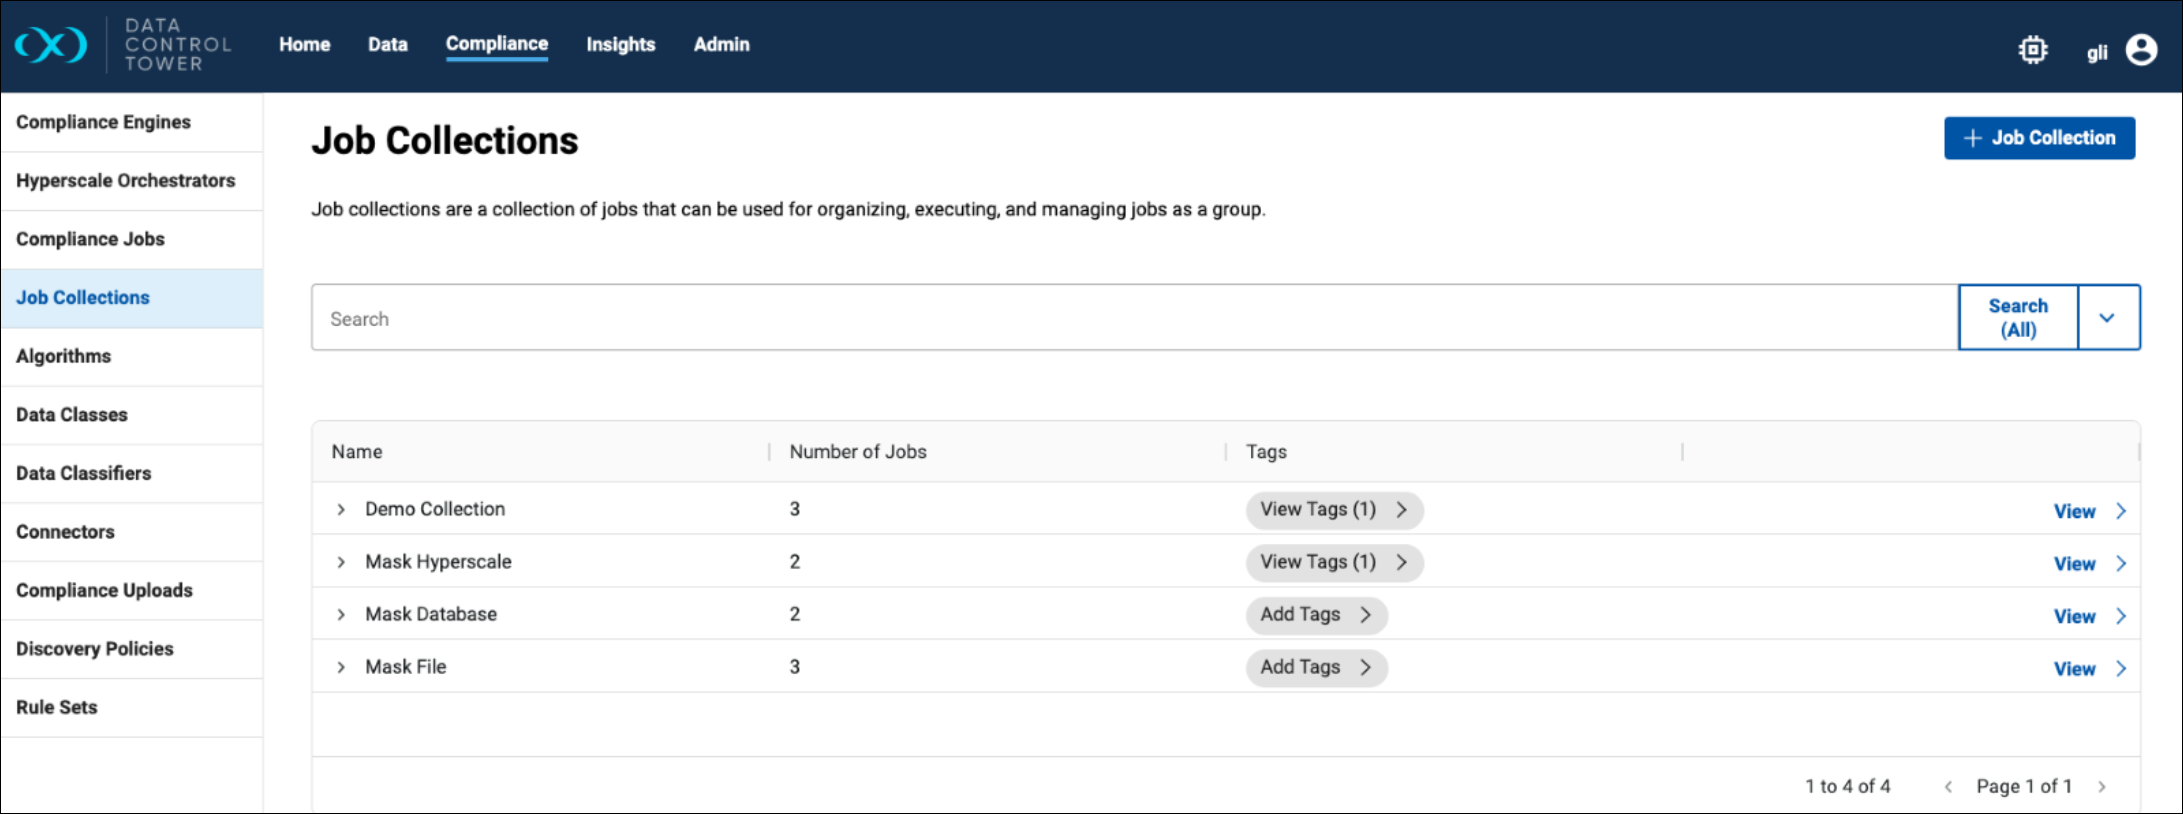
Task: Open the search filter dropdown arrow
Action: point(2107,318)
